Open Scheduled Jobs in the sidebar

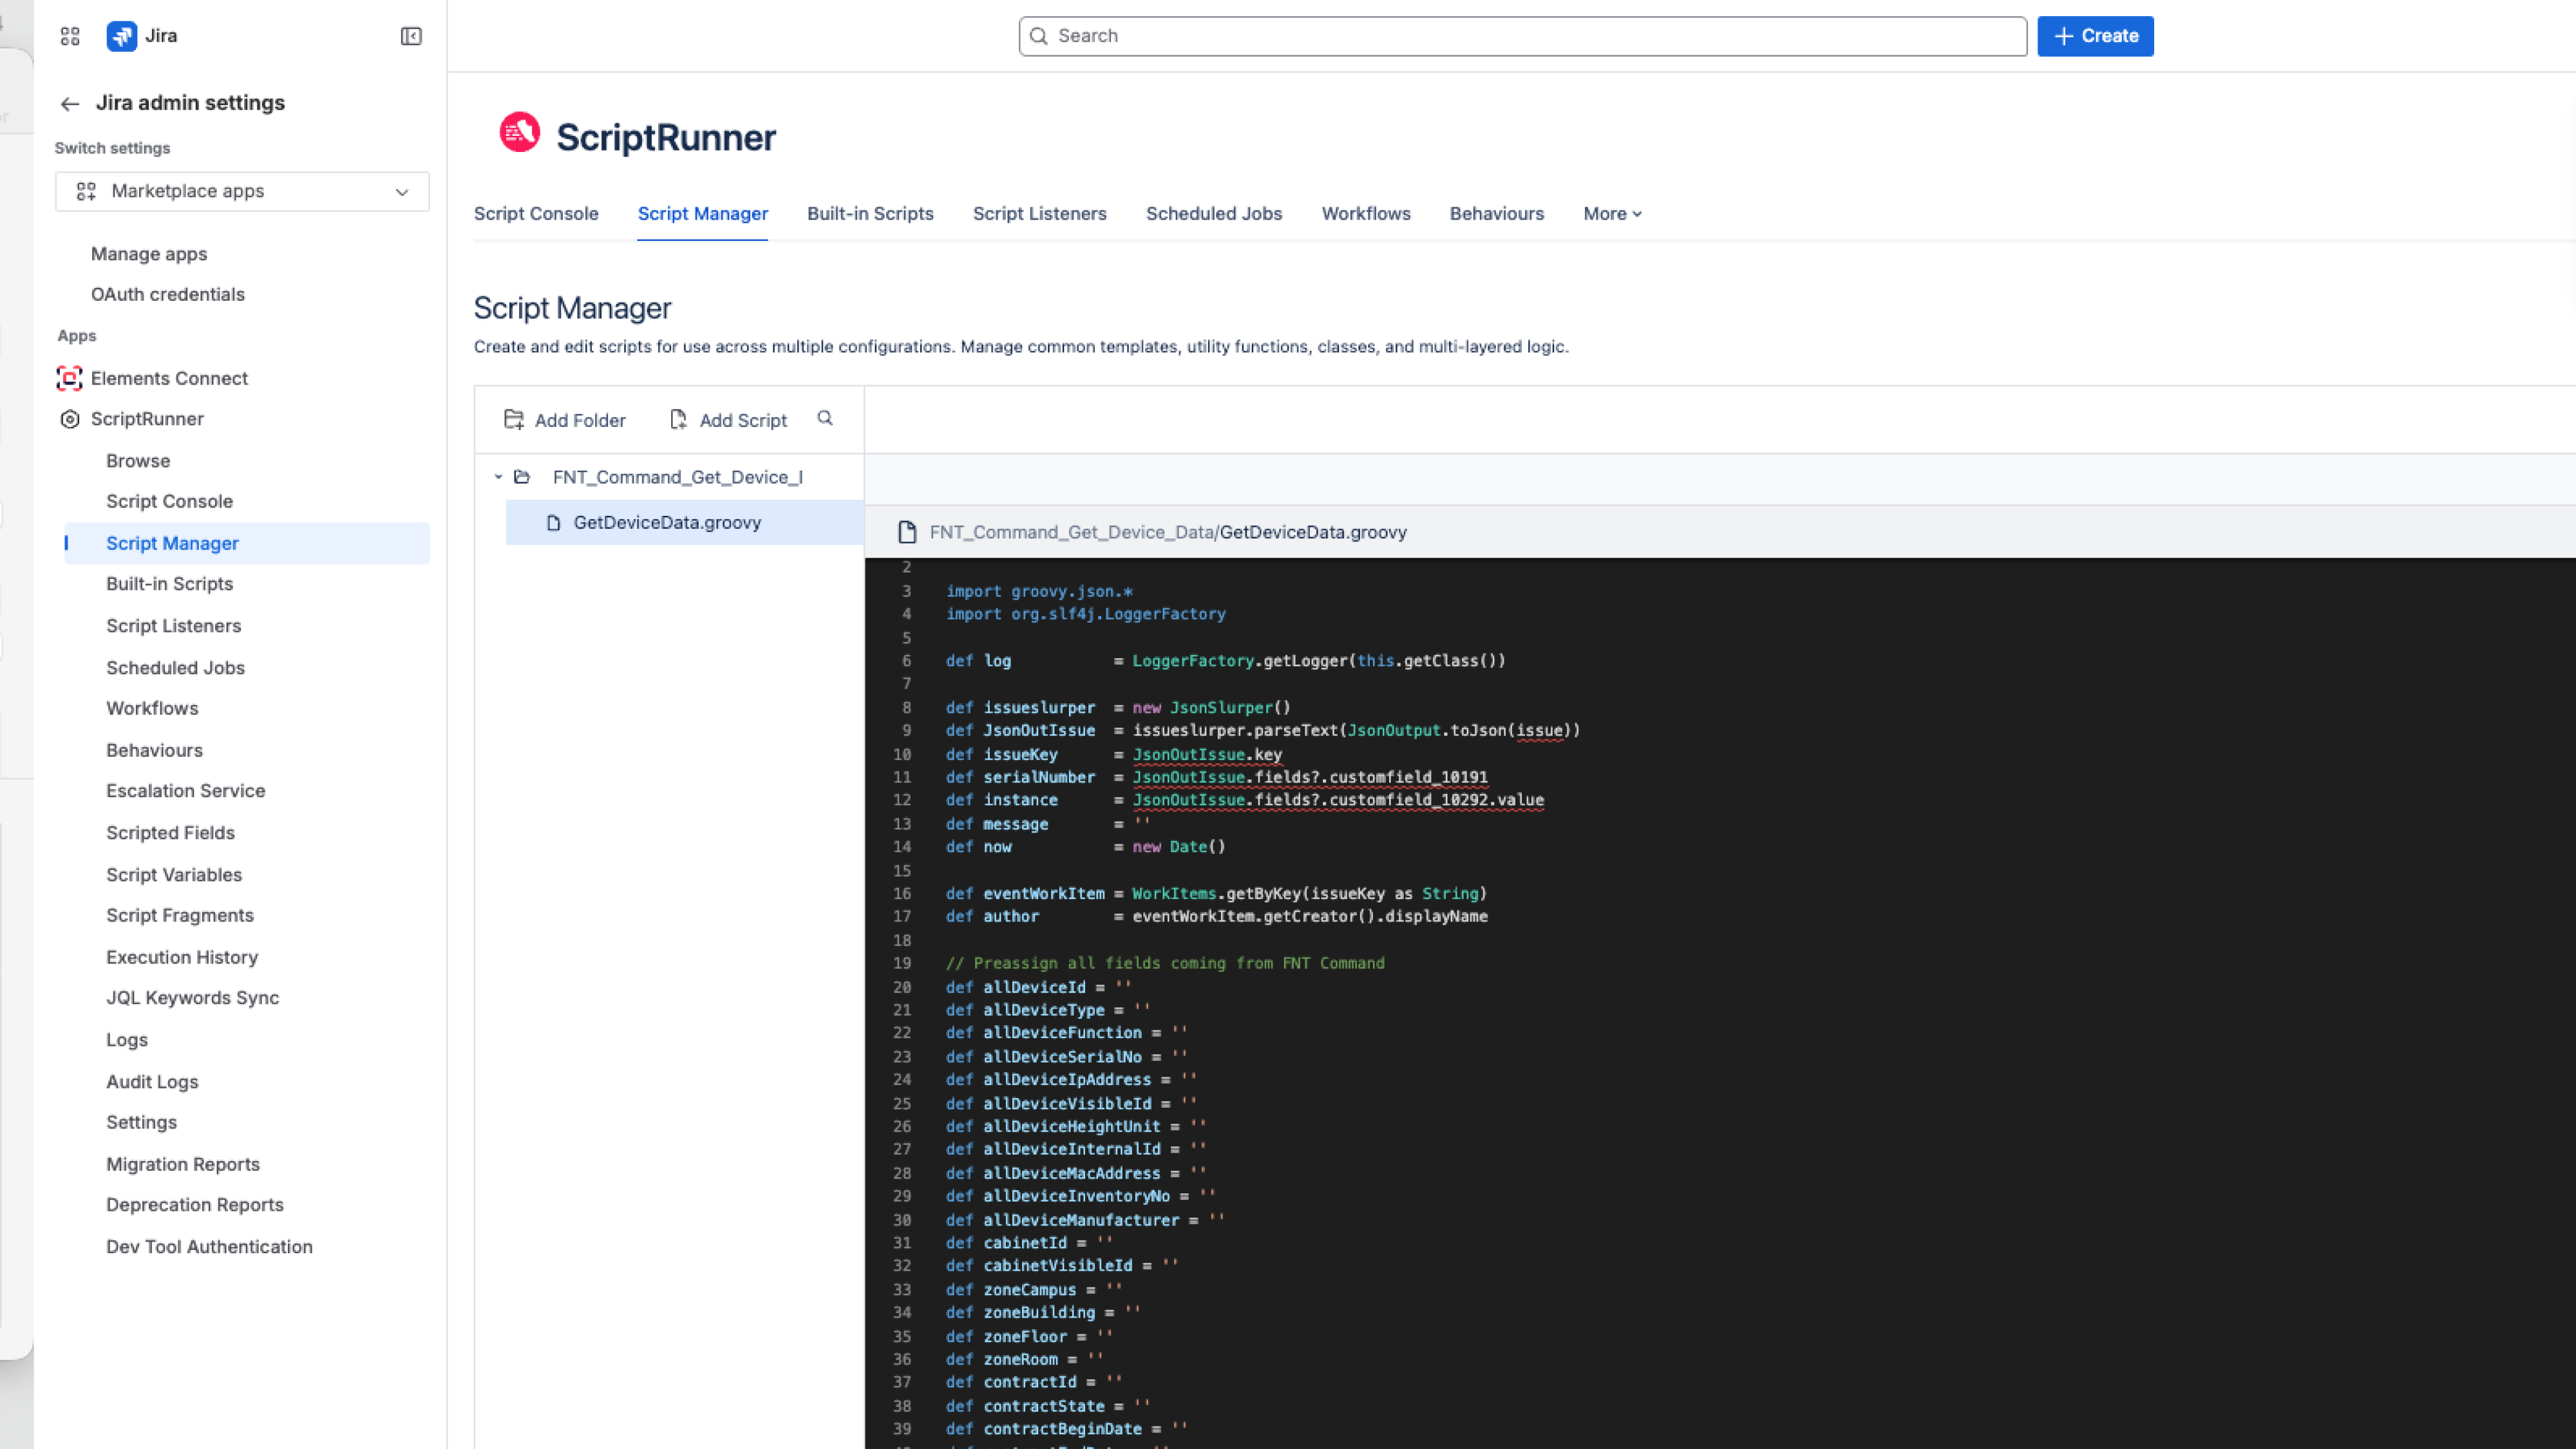175,668
